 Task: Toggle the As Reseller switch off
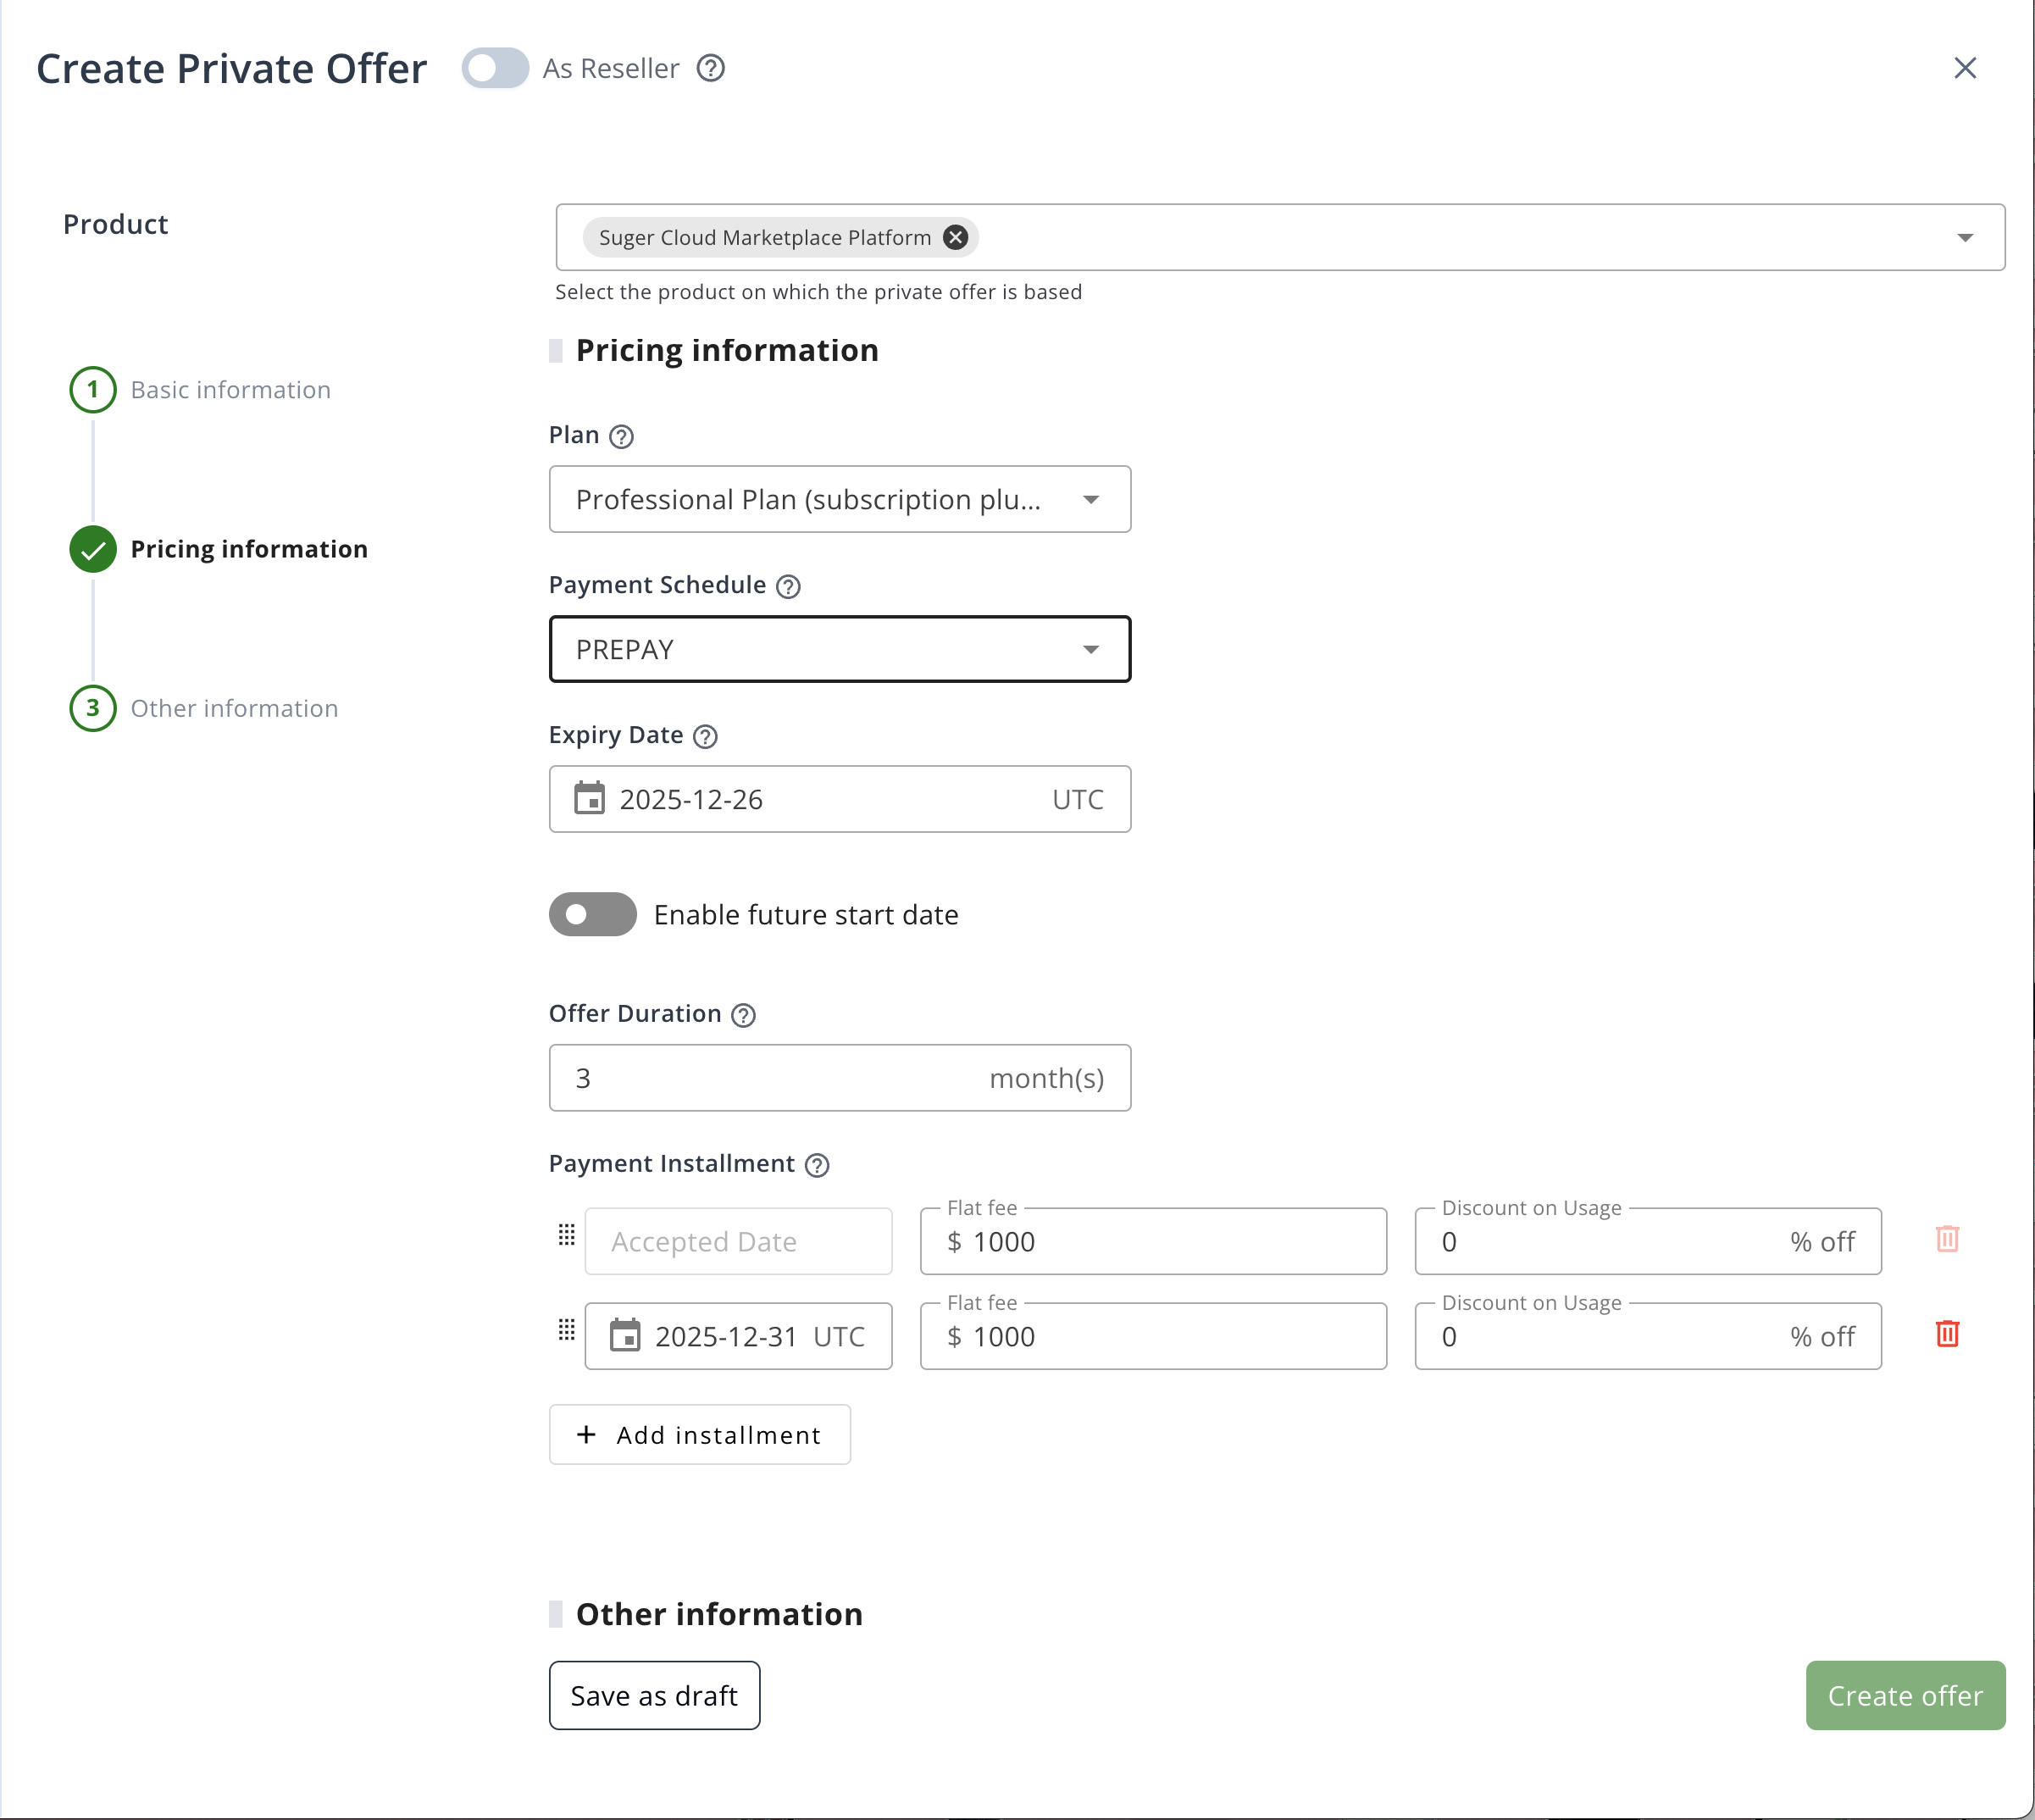tap(494, 68)
